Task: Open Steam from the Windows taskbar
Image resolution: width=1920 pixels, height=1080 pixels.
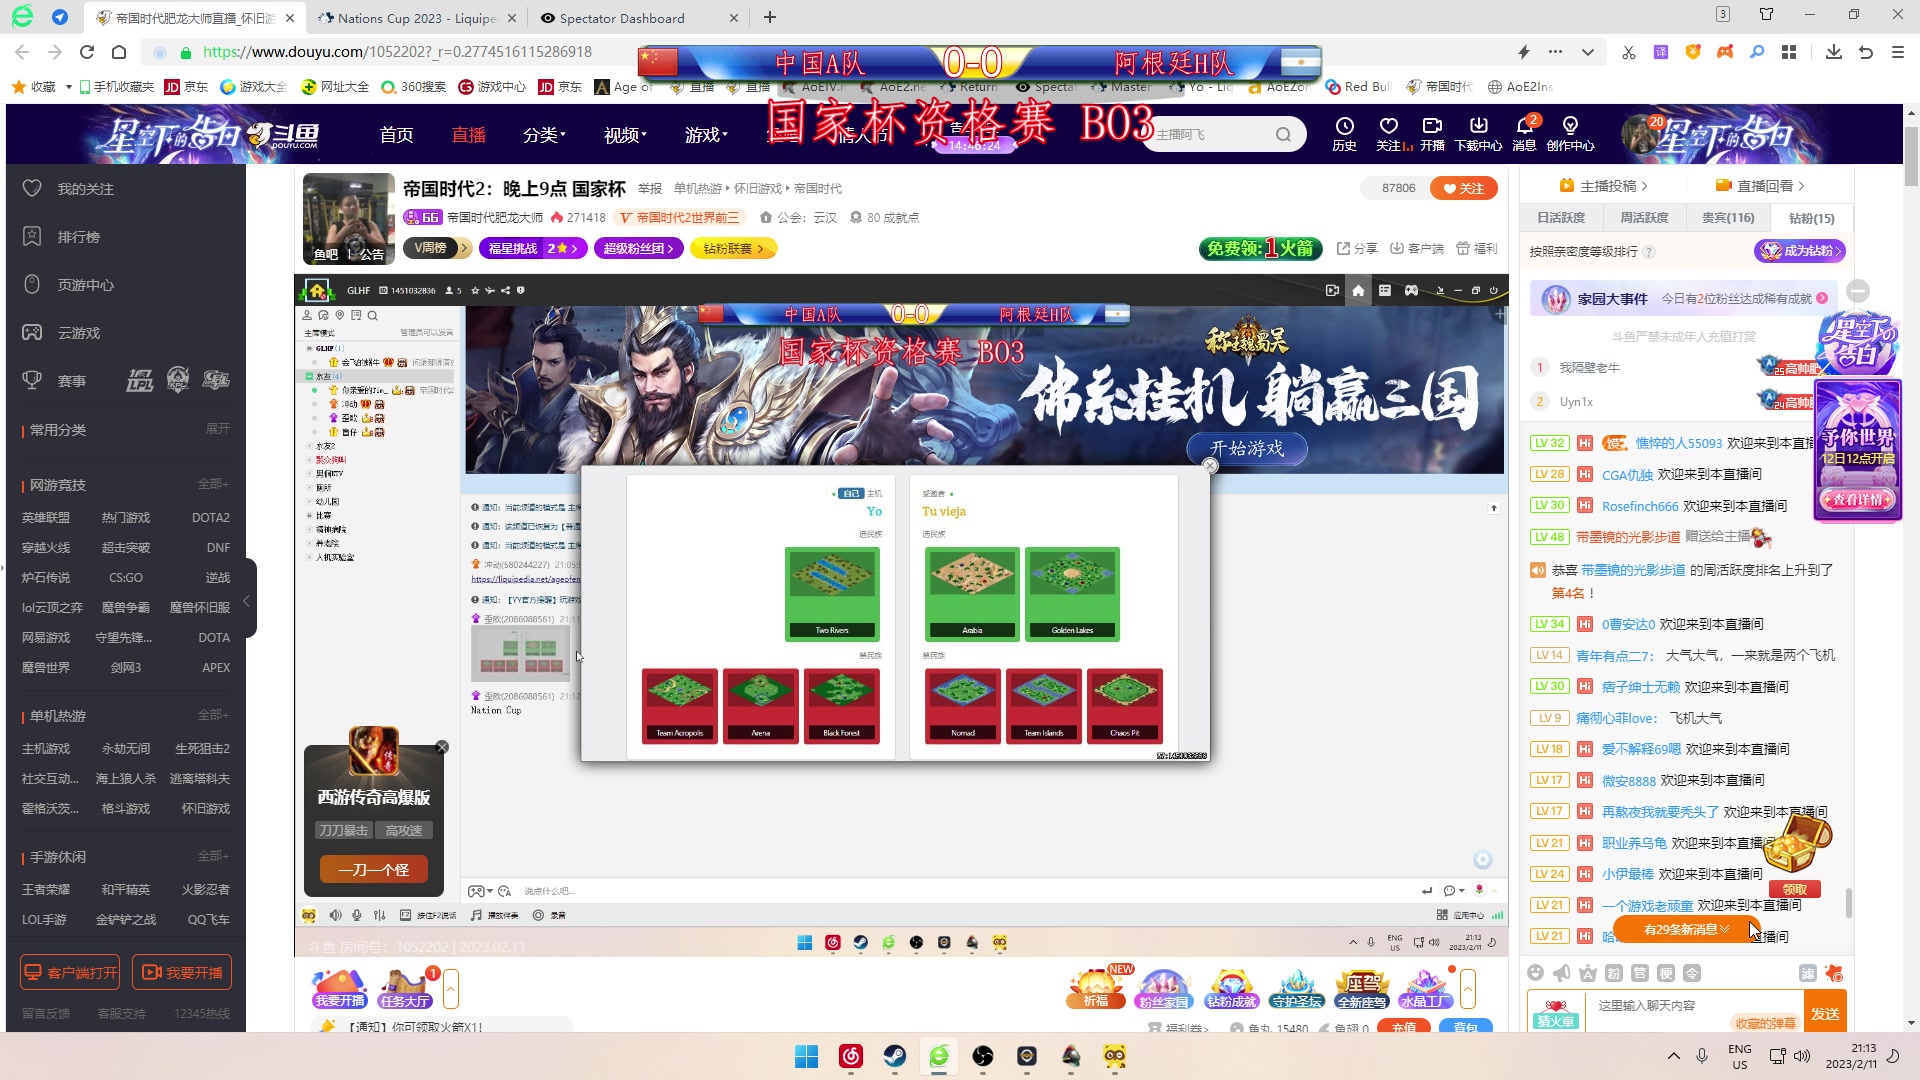Action: (894, 1056)
